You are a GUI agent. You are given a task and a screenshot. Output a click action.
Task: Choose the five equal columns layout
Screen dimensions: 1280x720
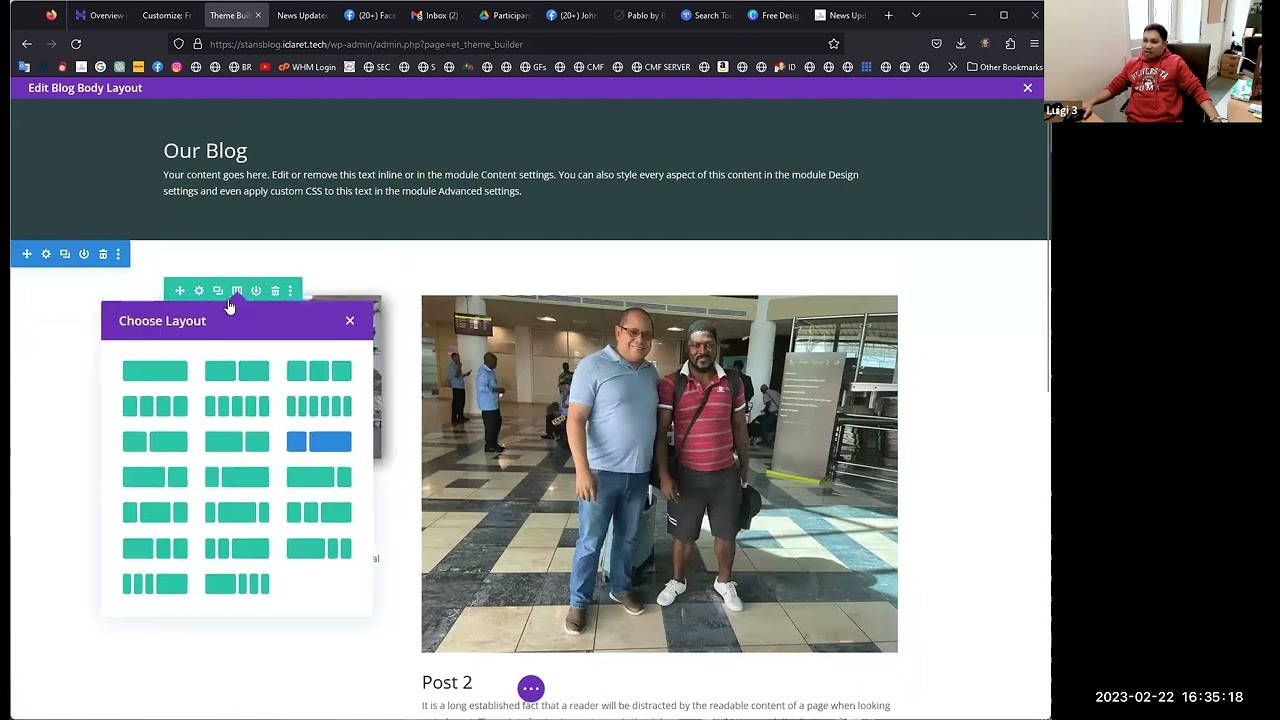point(237,406)
